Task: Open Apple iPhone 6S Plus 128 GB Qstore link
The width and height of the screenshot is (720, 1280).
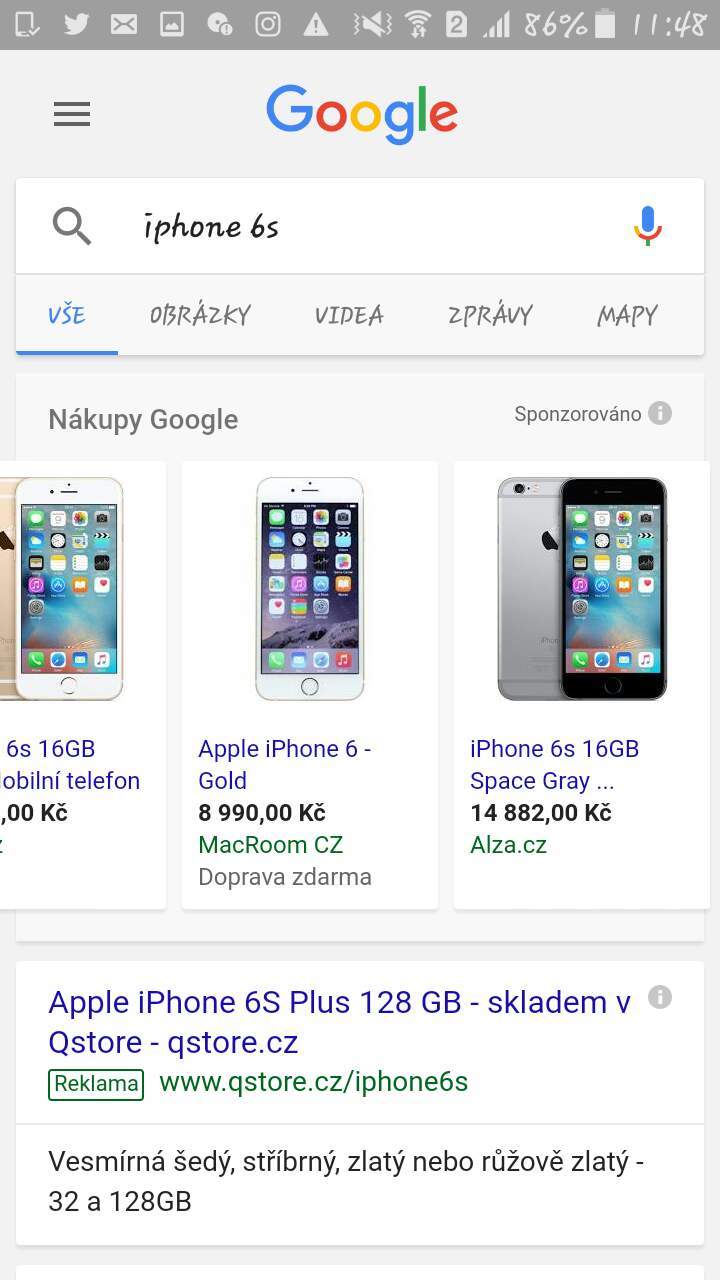Action: tap(340, 1021)
